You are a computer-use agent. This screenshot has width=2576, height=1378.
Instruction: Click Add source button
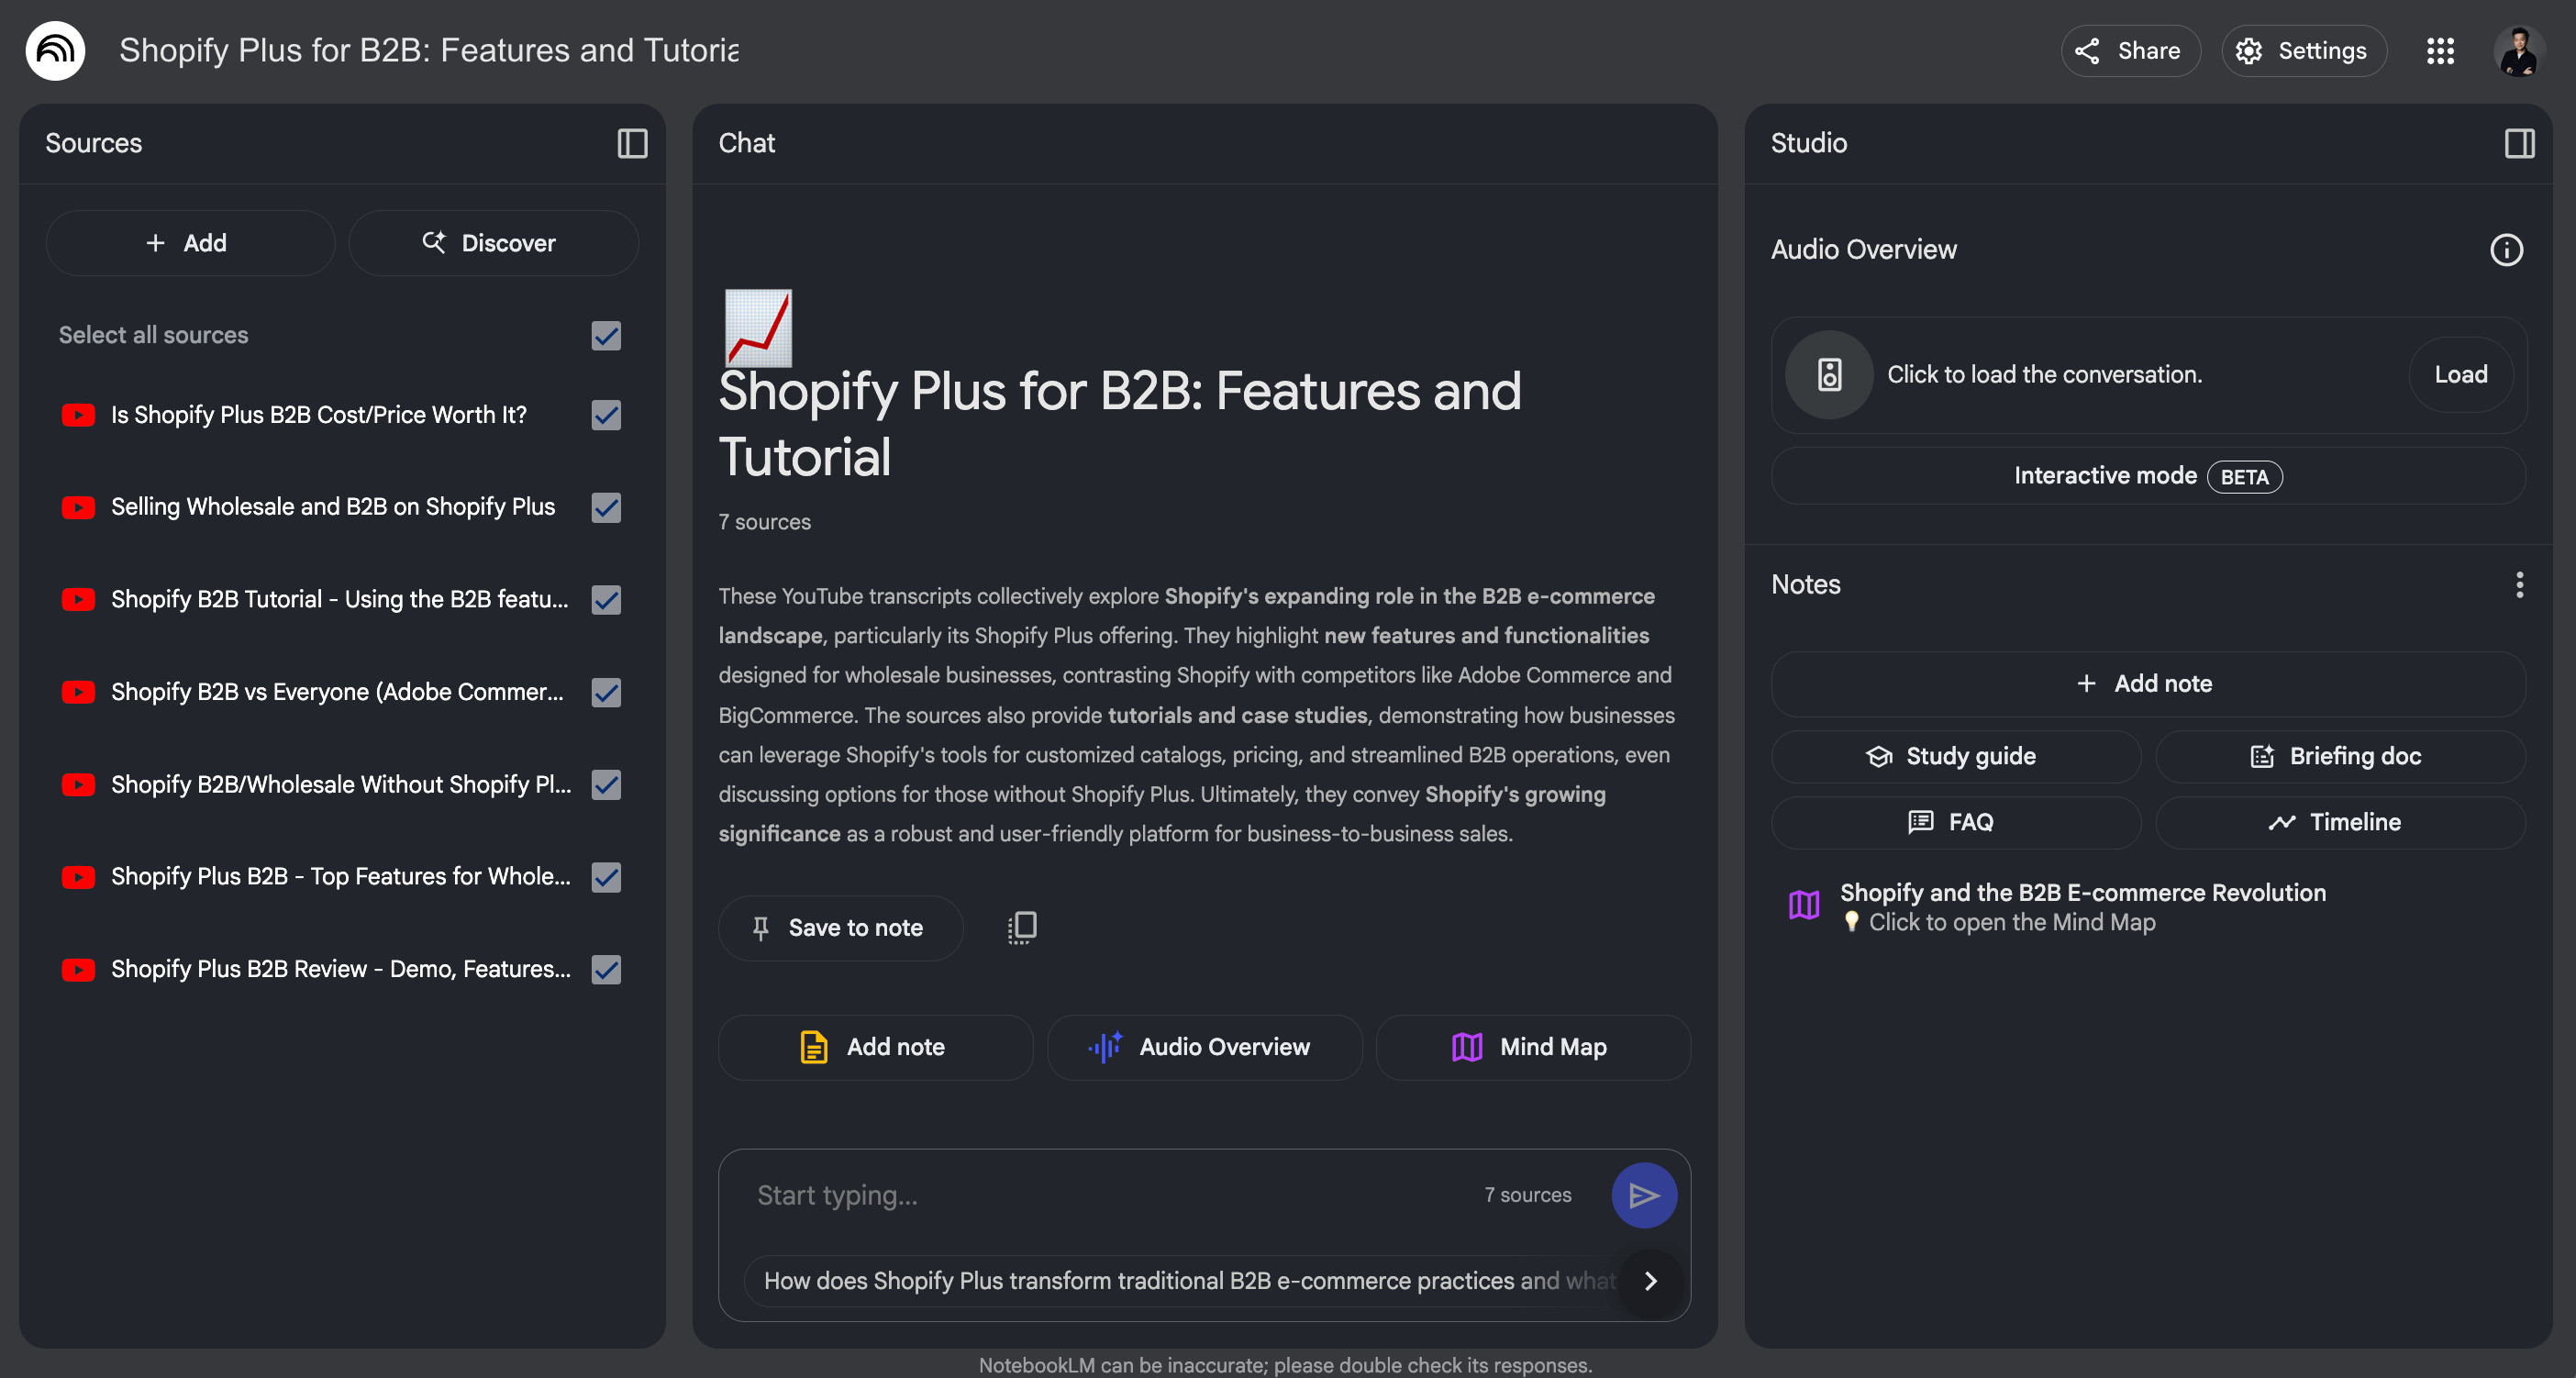190,243
